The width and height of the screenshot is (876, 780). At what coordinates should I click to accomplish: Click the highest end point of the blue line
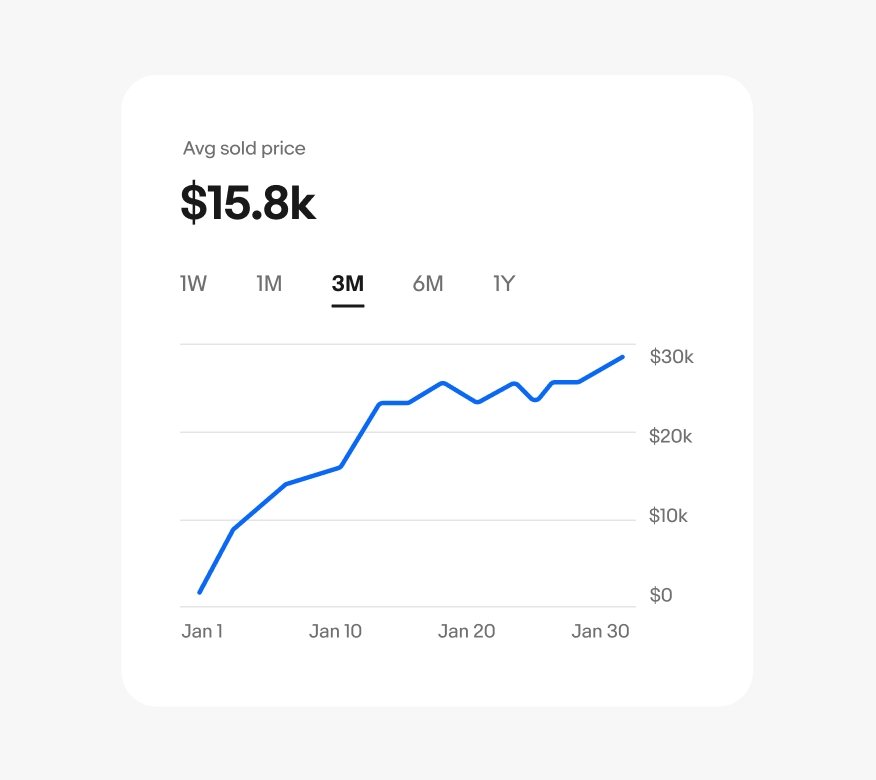tap(623, 357)
